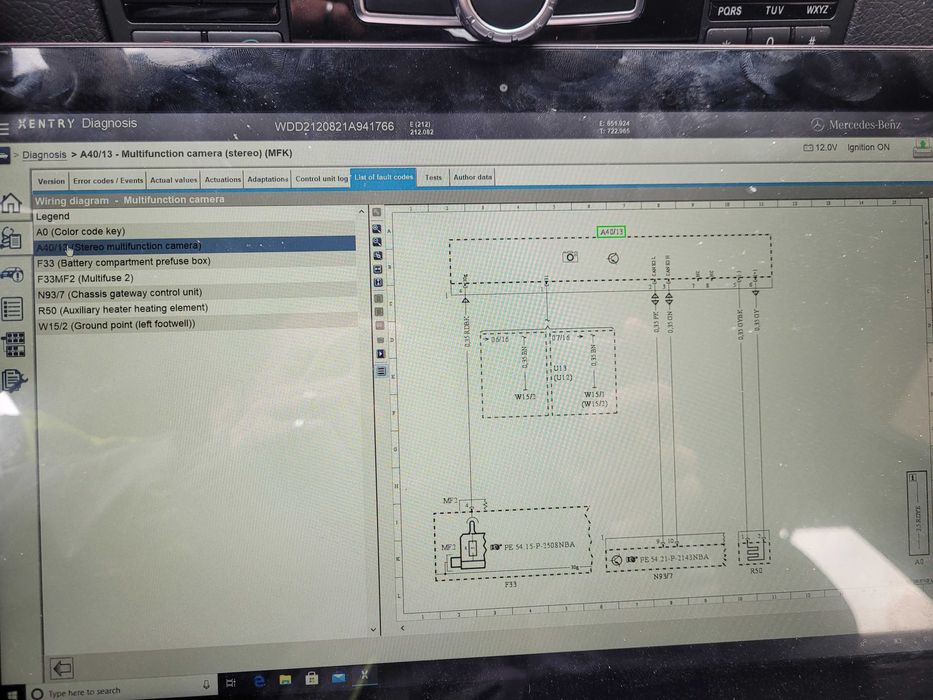Click the XENTRY app taskbar icon
Viewport: 933px width, 700px height.
[364, 676]
